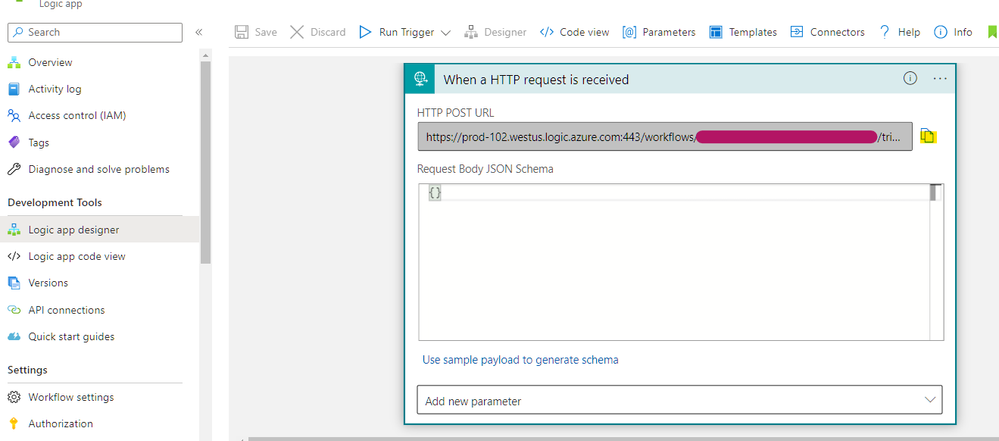Click the wrench Diagnose icon

pos(14,170)
